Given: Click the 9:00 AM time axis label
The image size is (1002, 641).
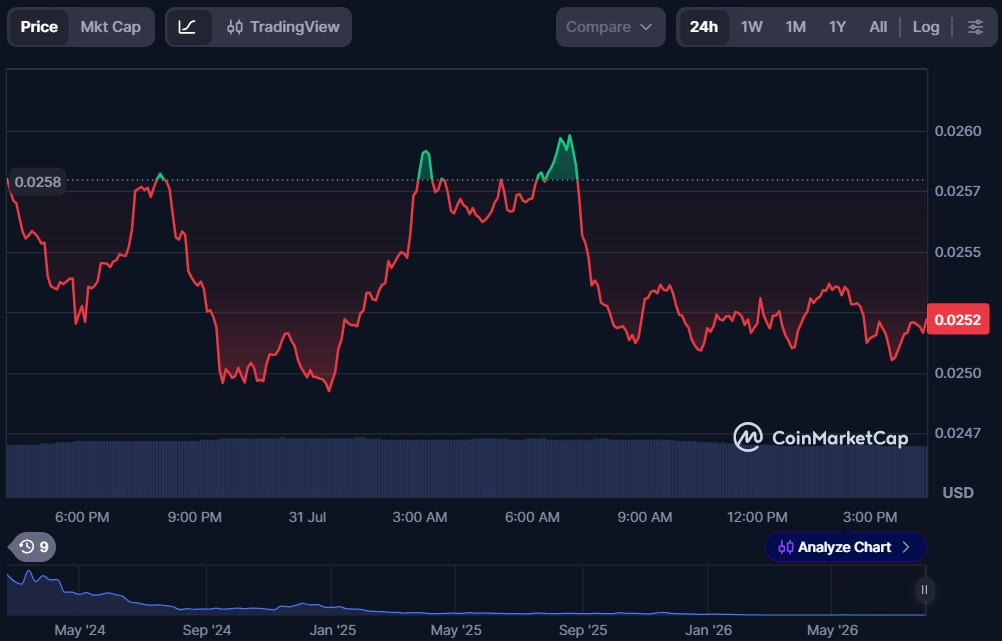Looking at the screenshot, I should tap(645, 517).
